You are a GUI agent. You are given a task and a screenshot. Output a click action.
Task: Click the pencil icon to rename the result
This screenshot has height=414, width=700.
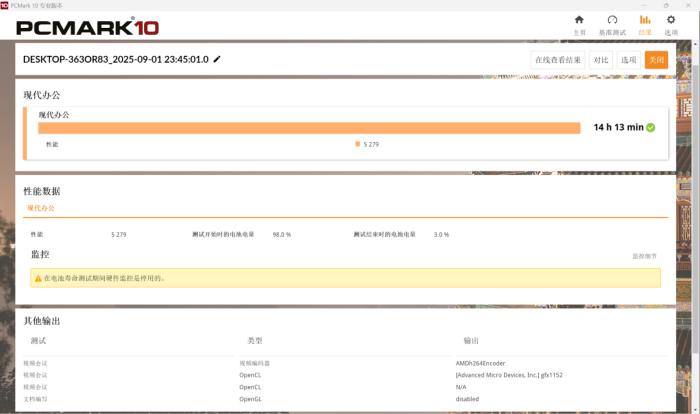[217, 59]
